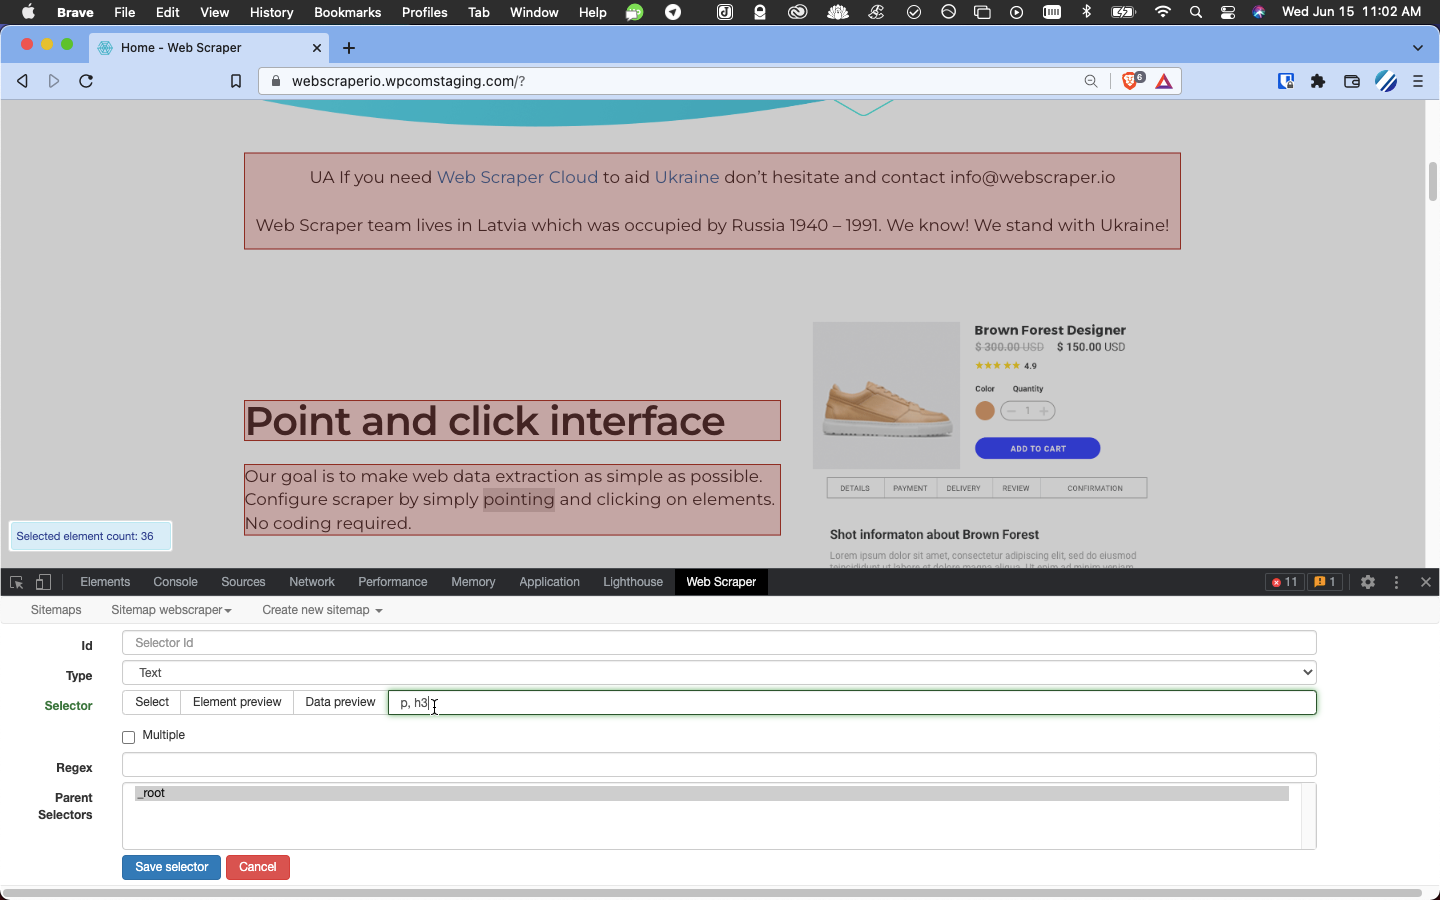
Task: Expand the Sitemap webscraper dropdown
Action: 171,610
